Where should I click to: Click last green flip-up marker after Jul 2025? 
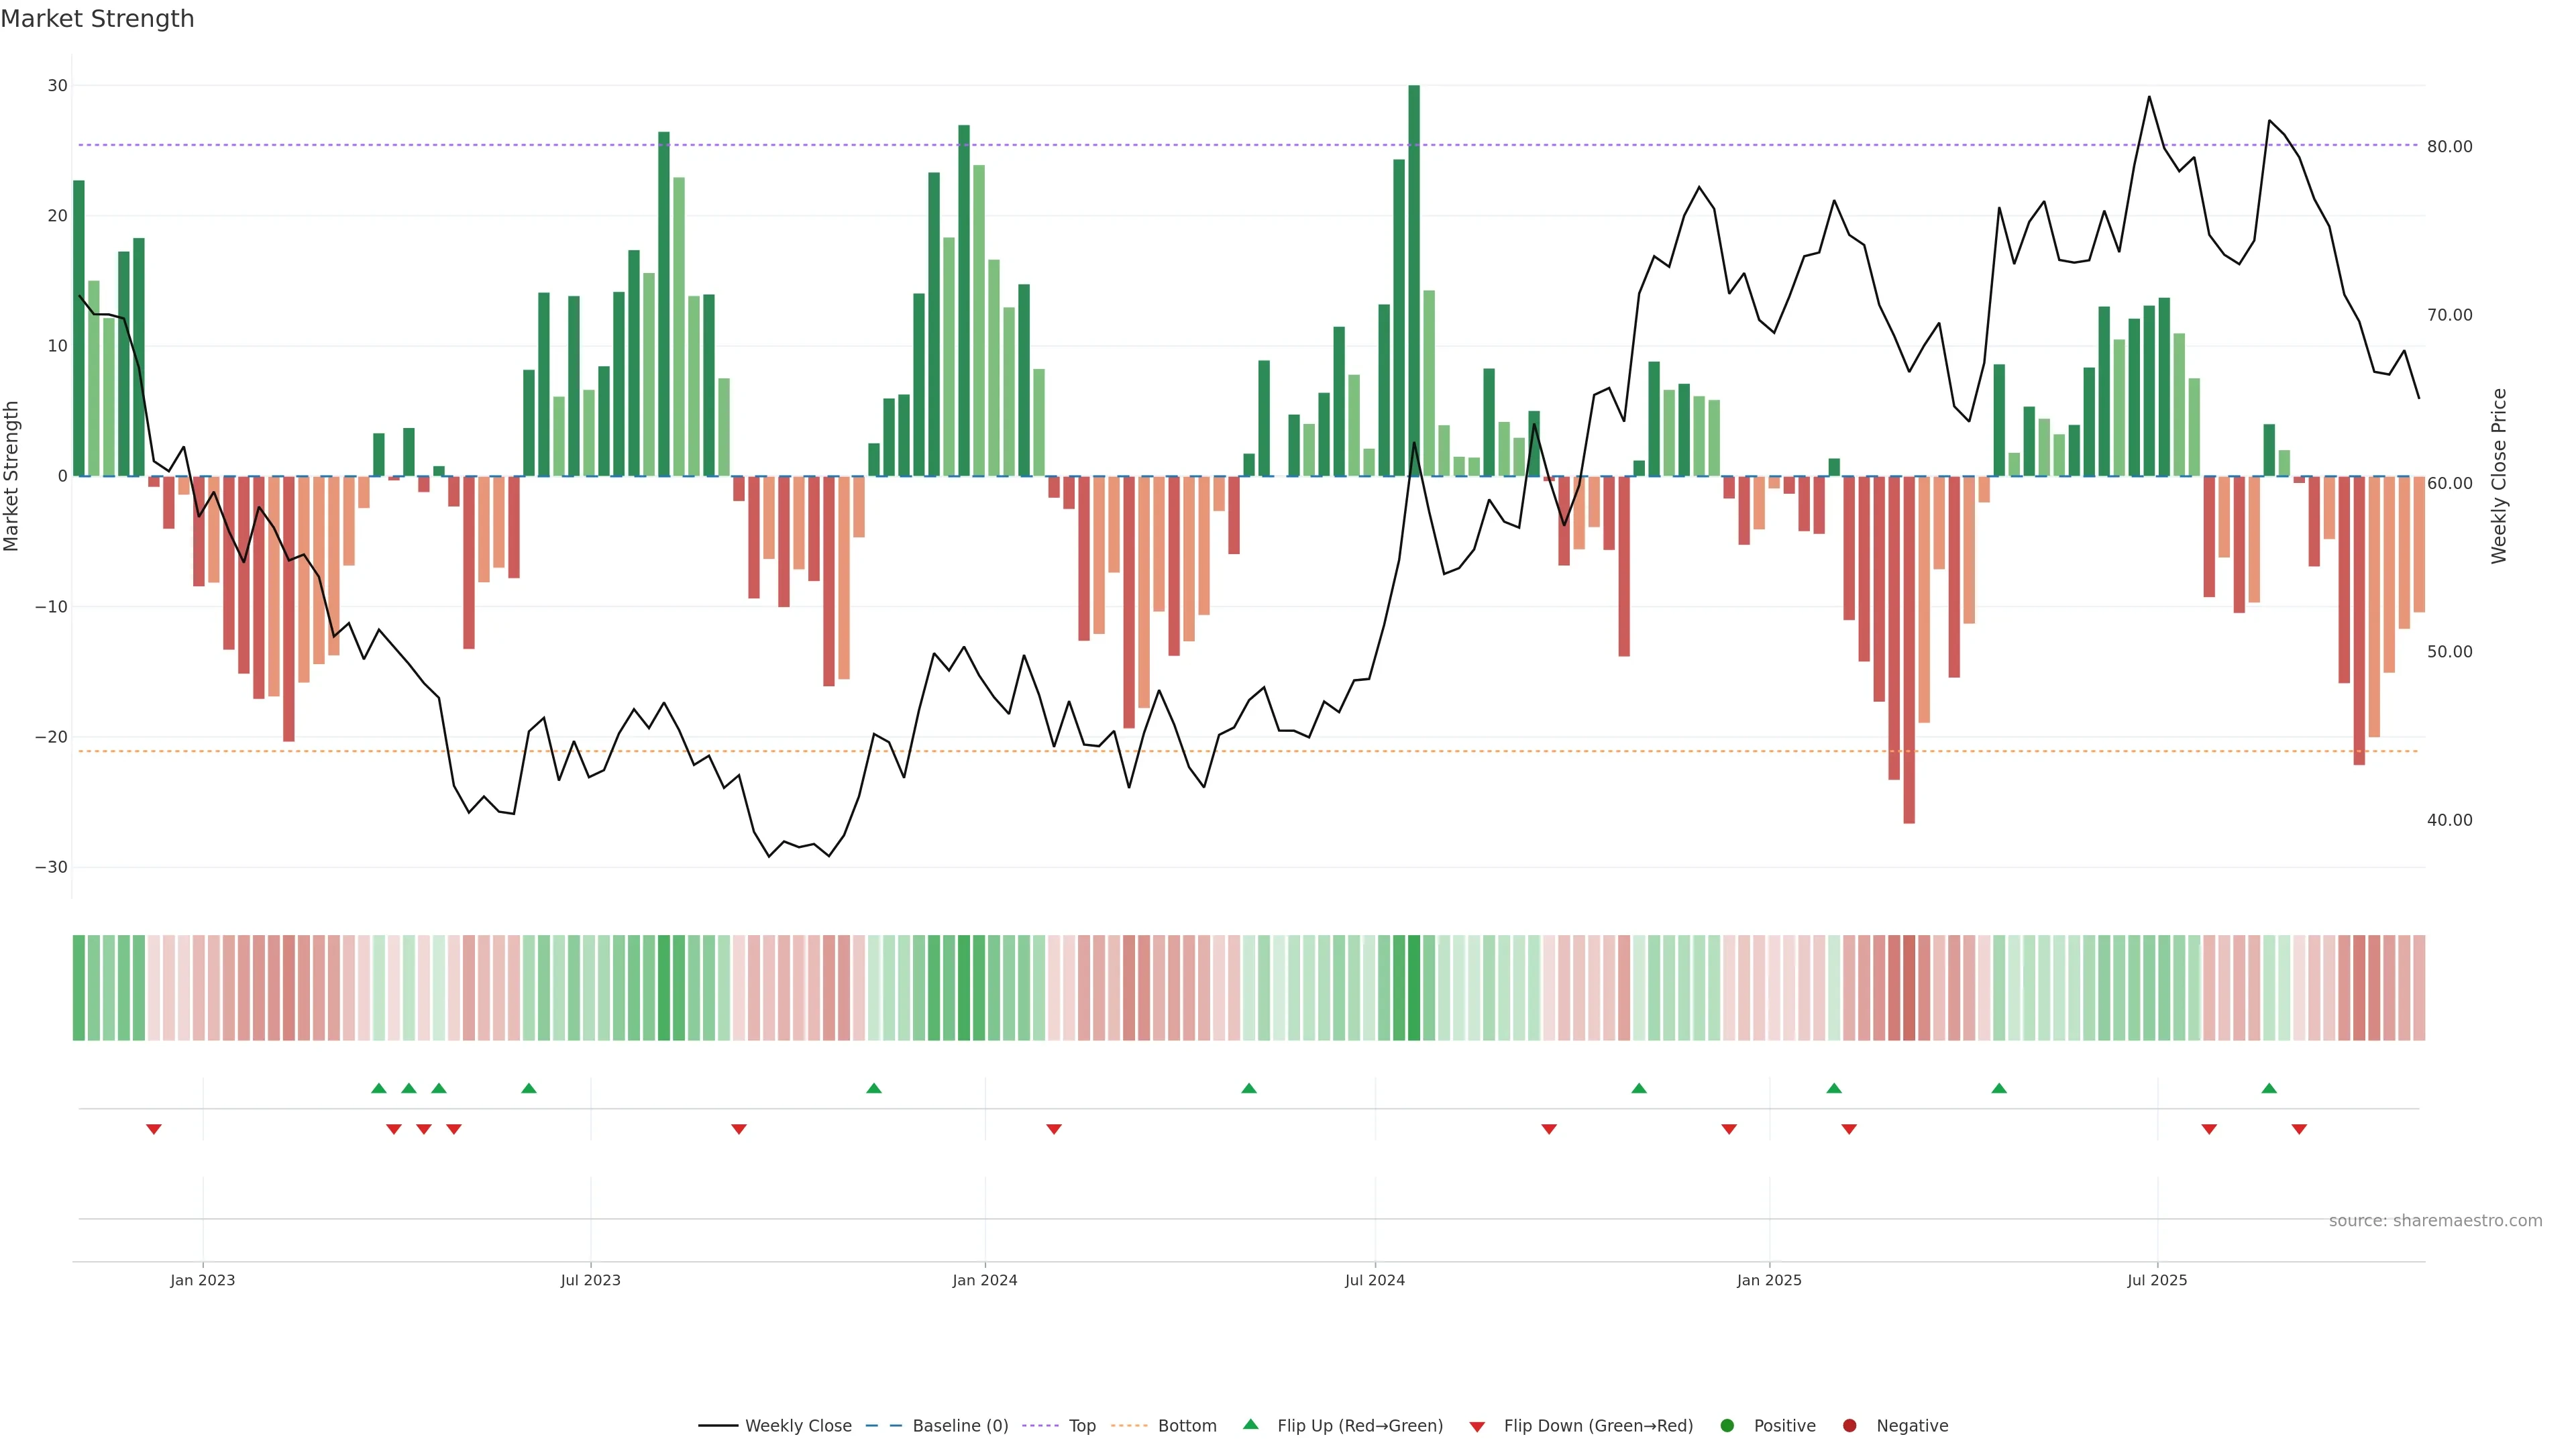click(2269, 1088)
